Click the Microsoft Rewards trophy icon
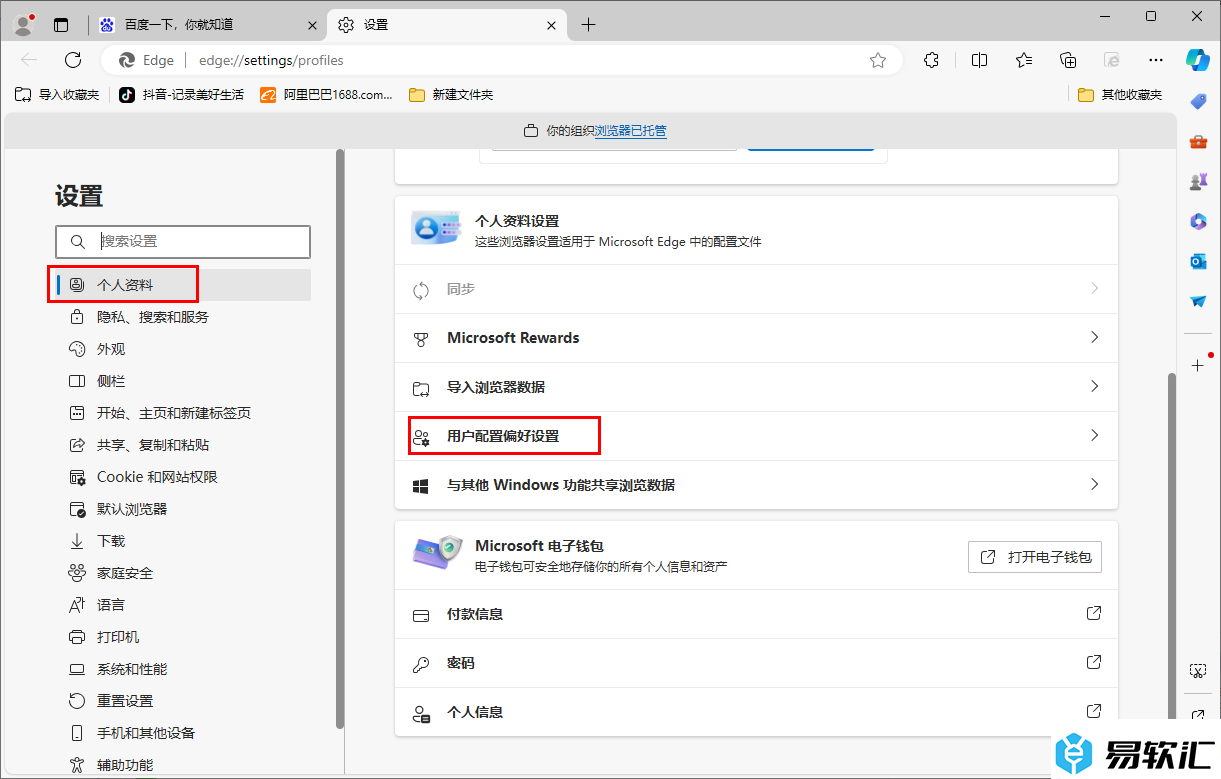 pyautogui.click(x=421, y=339)
